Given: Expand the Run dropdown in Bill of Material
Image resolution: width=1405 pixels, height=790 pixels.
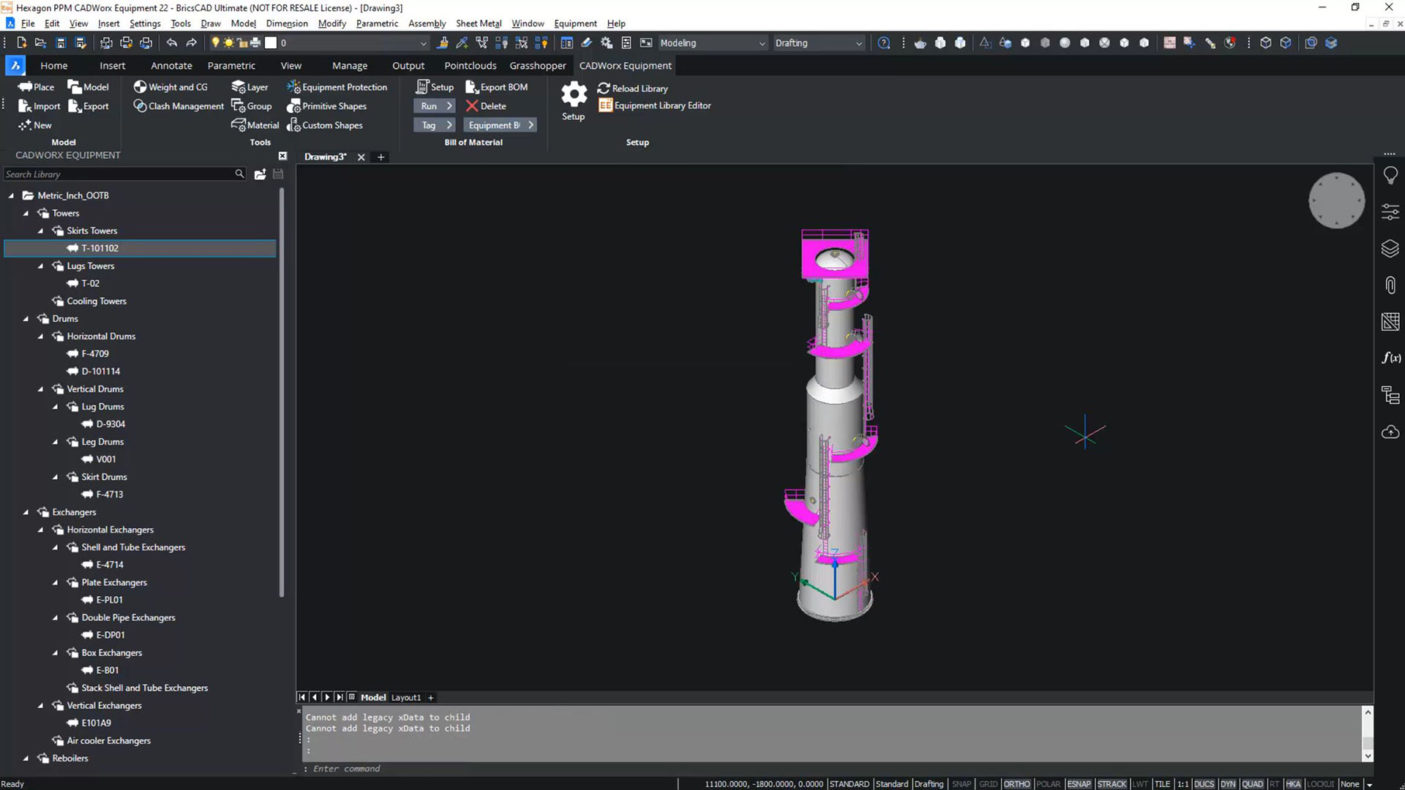Looking at the screenshot, I should click(449, 106).
